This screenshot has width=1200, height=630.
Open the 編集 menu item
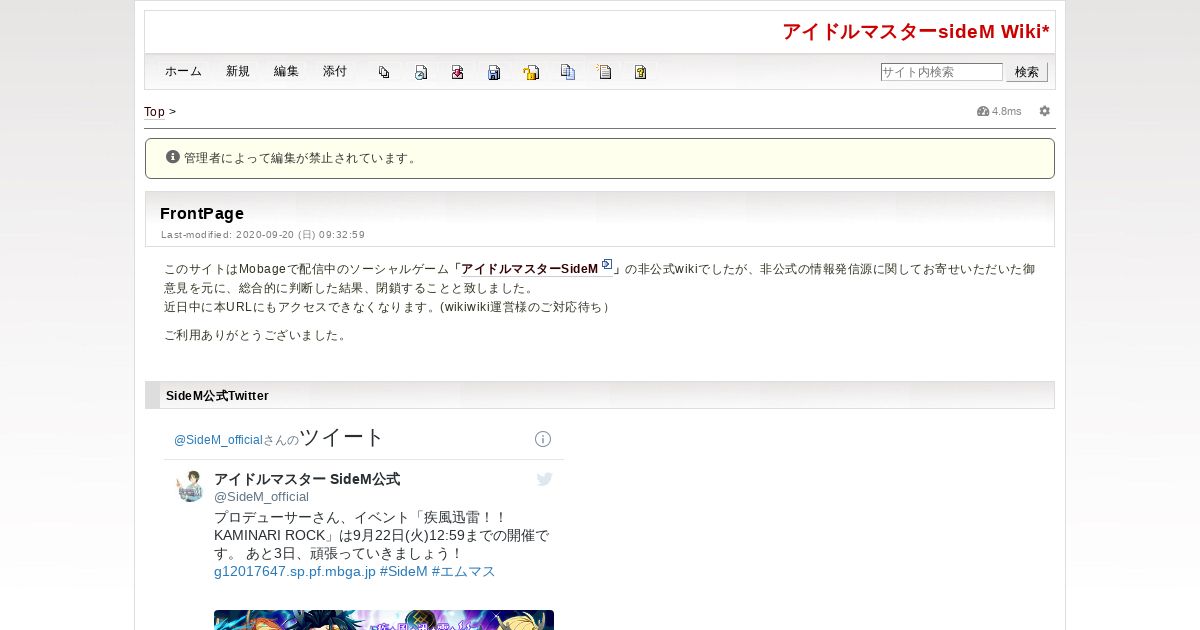[x=286, y=72]
